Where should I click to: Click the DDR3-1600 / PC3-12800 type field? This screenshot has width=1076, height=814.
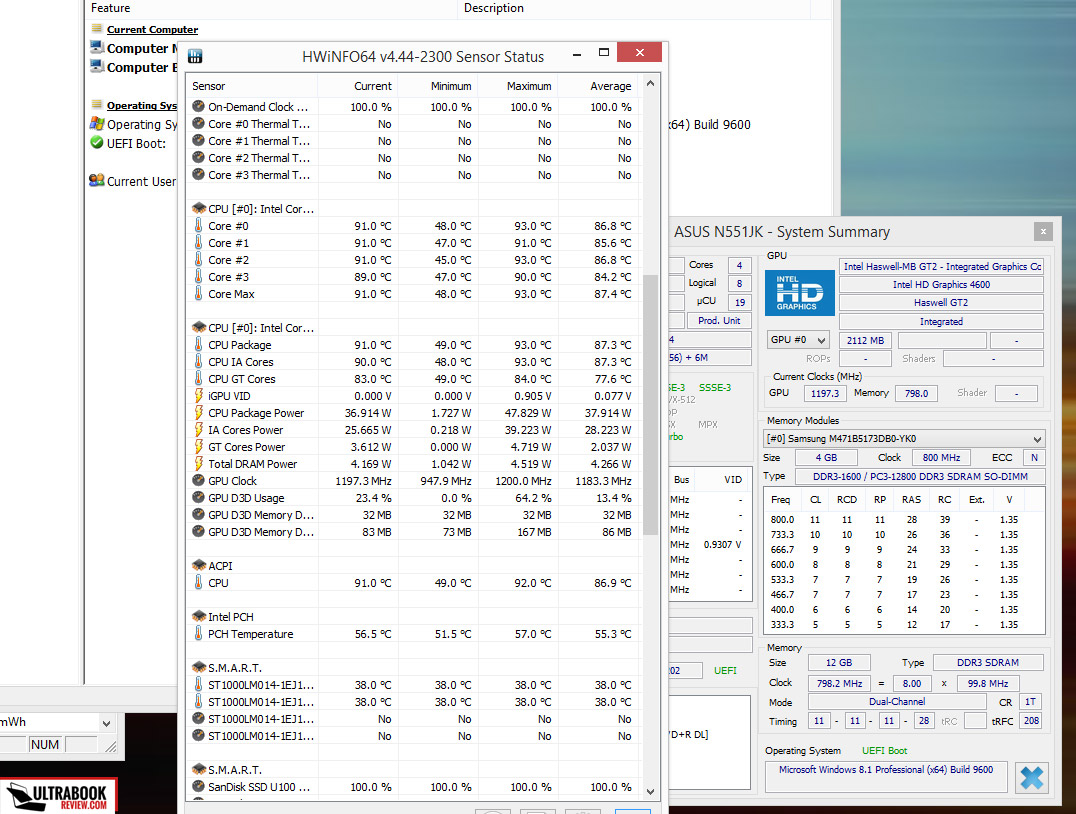click(920, 476)
